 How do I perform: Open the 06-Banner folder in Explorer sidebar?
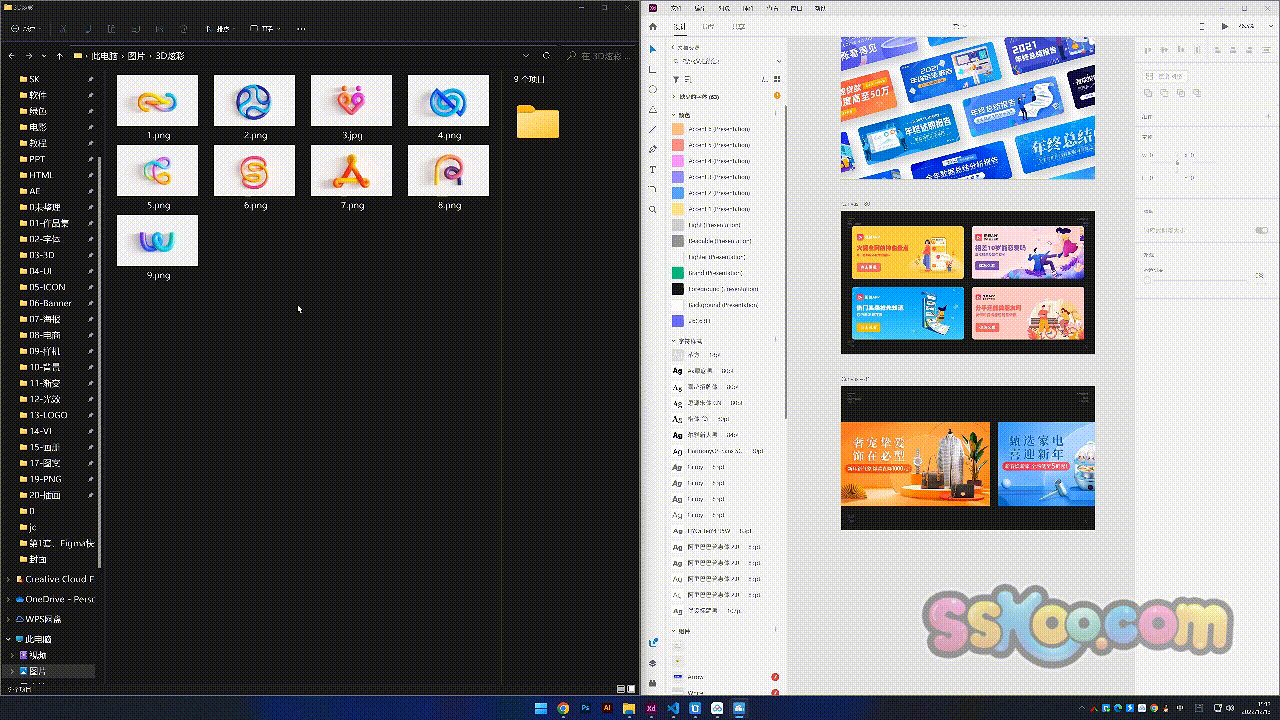[50, 303]
